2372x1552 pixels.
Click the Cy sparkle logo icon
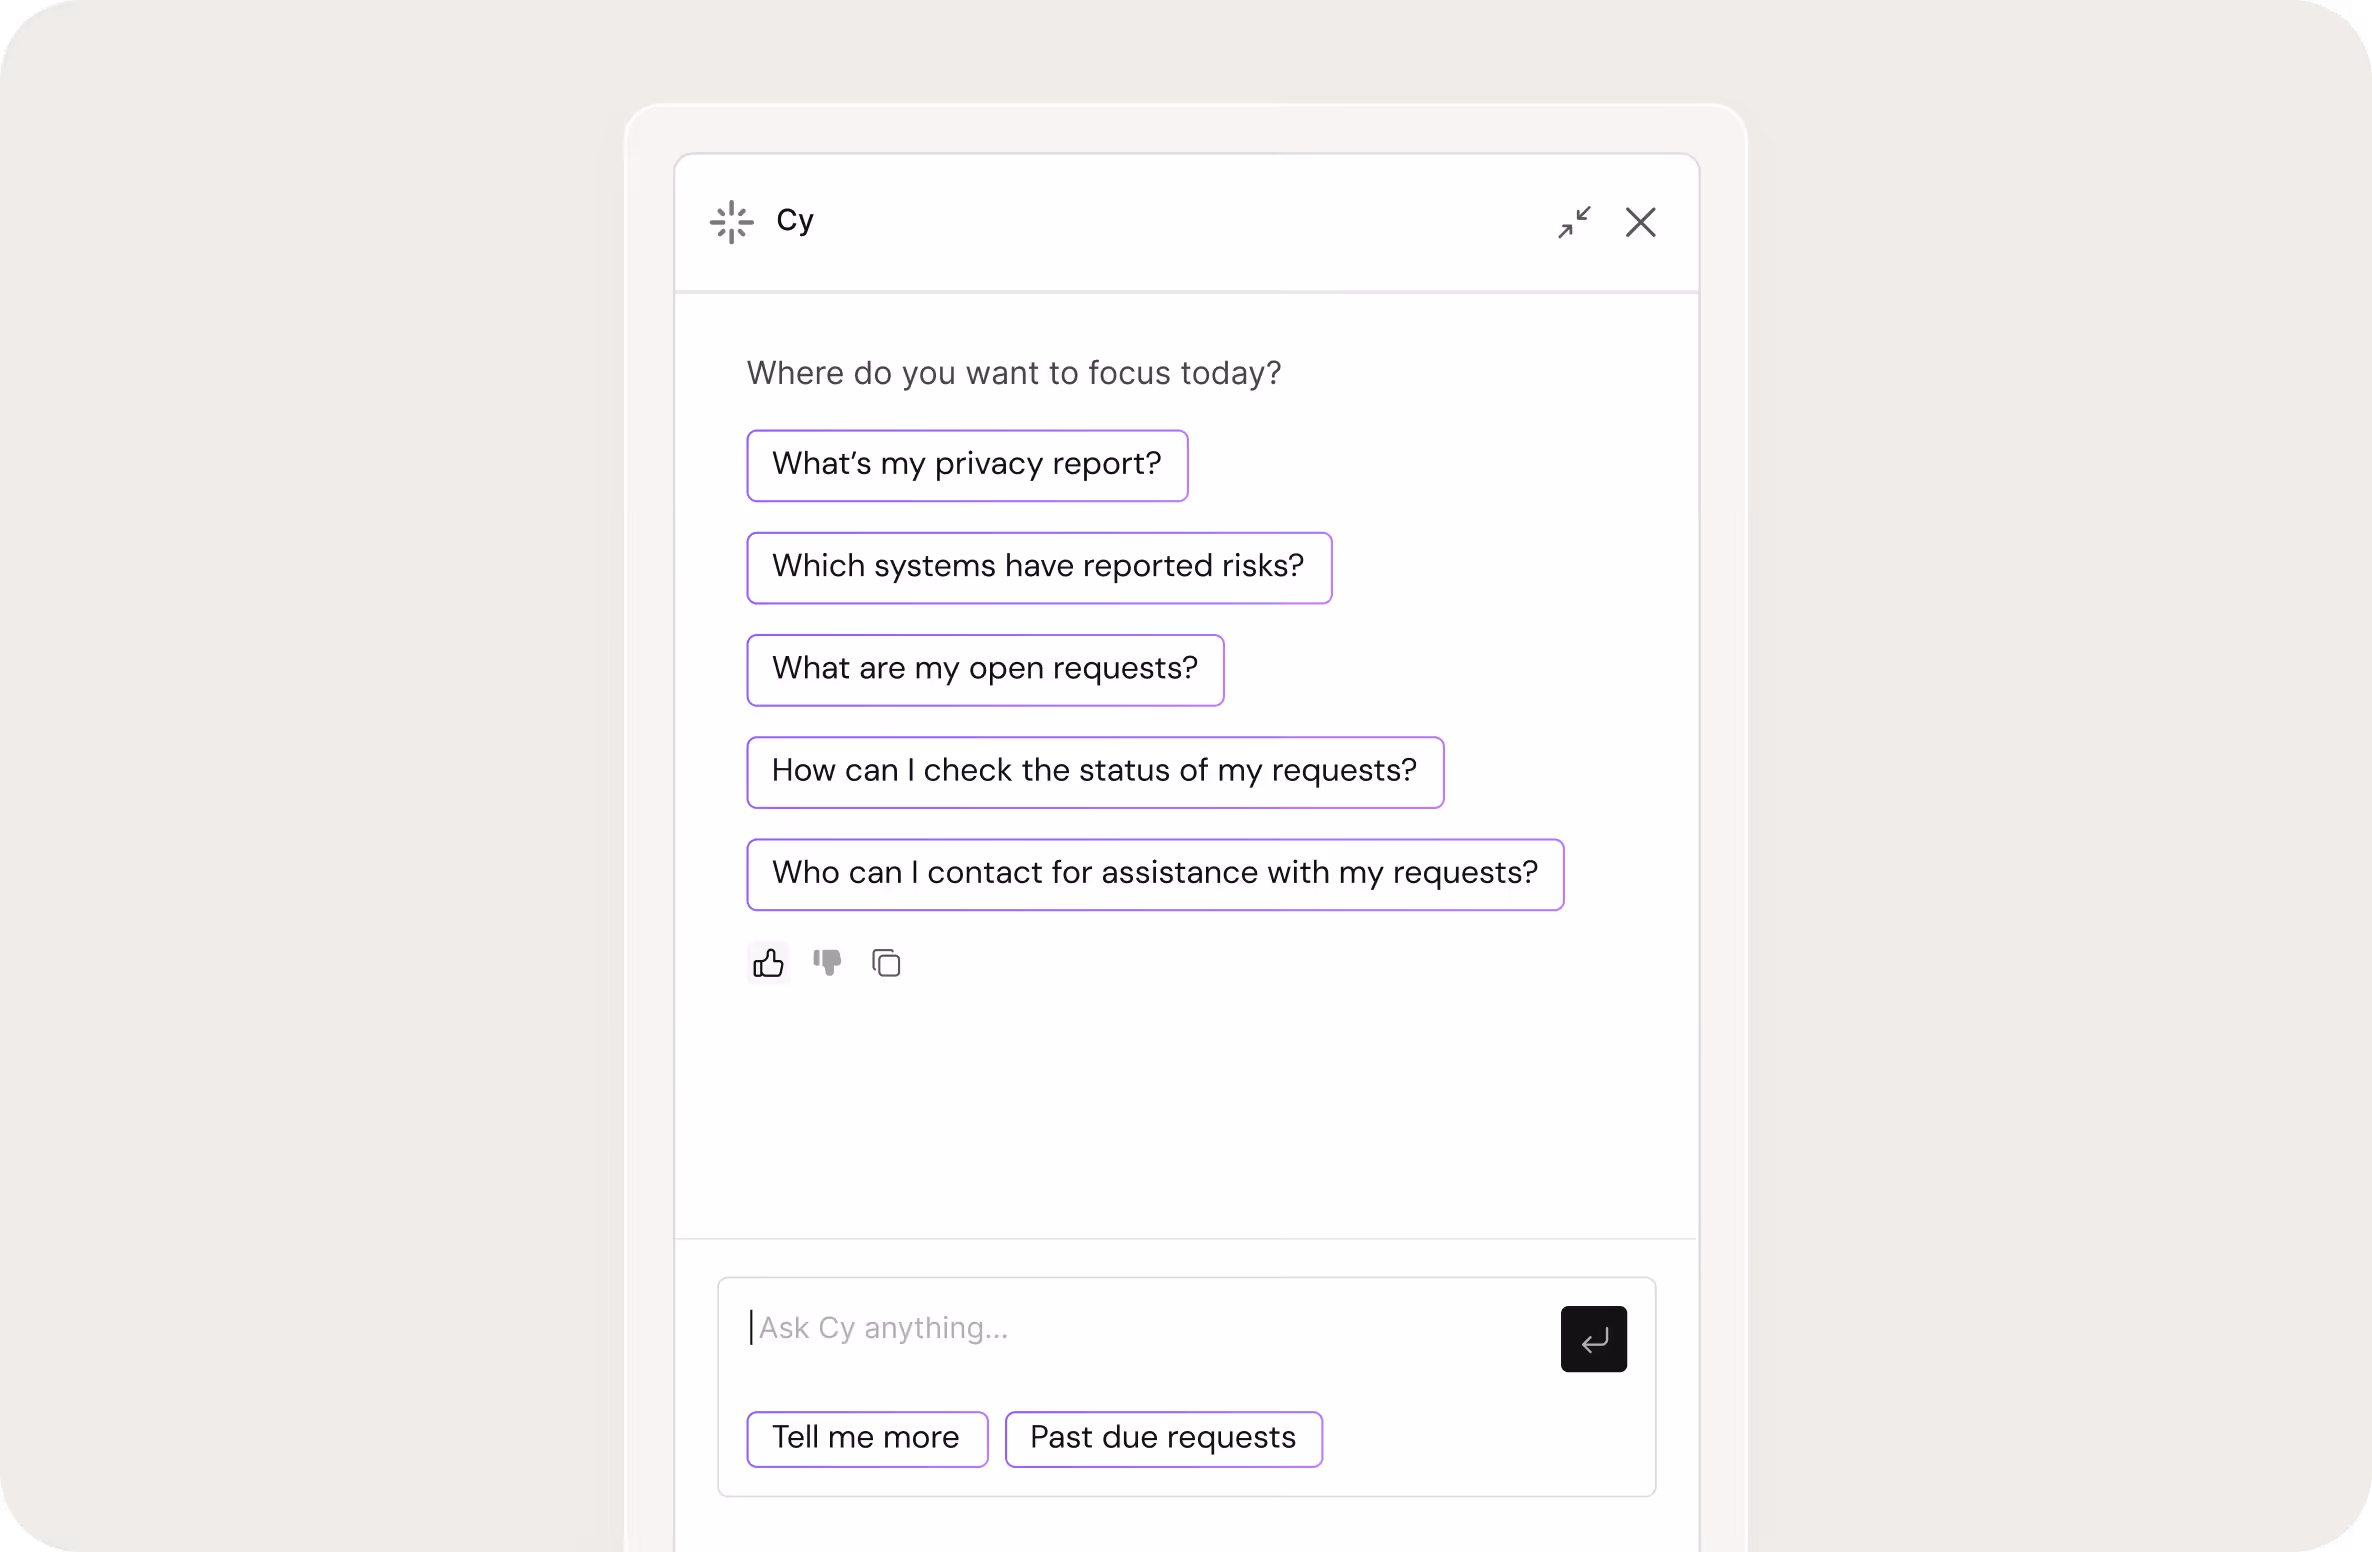point(731,222)
